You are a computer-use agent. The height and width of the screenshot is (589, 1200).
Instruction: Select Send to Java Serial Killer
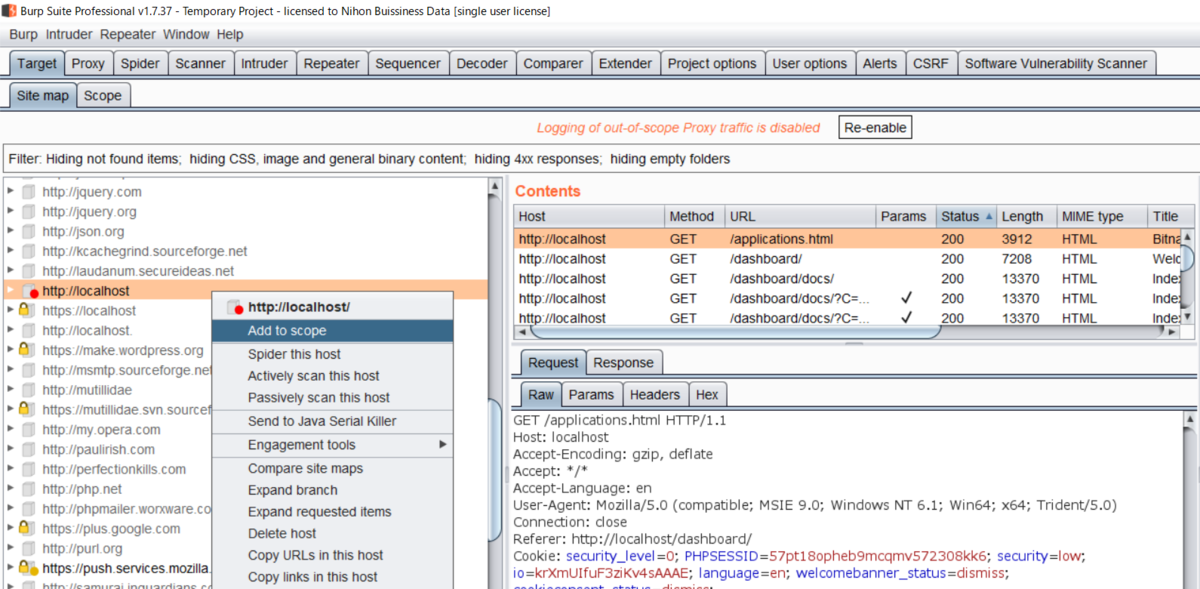click(x=333, y=421)
